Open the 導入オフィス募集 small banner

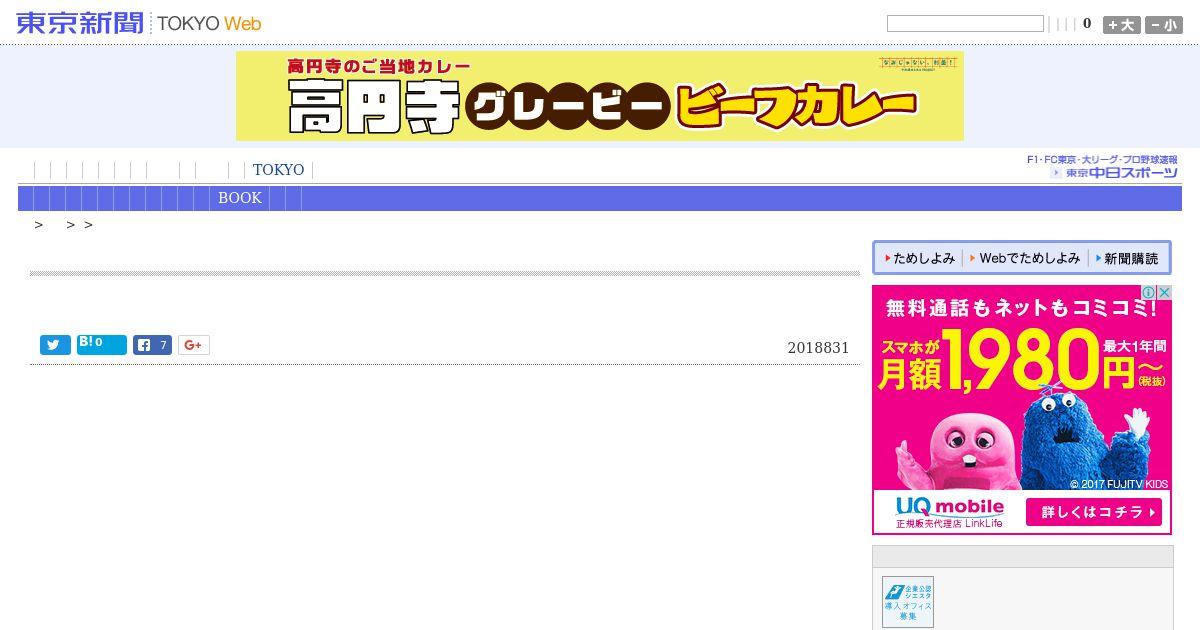pyautogui.click(x=908, y=602)
